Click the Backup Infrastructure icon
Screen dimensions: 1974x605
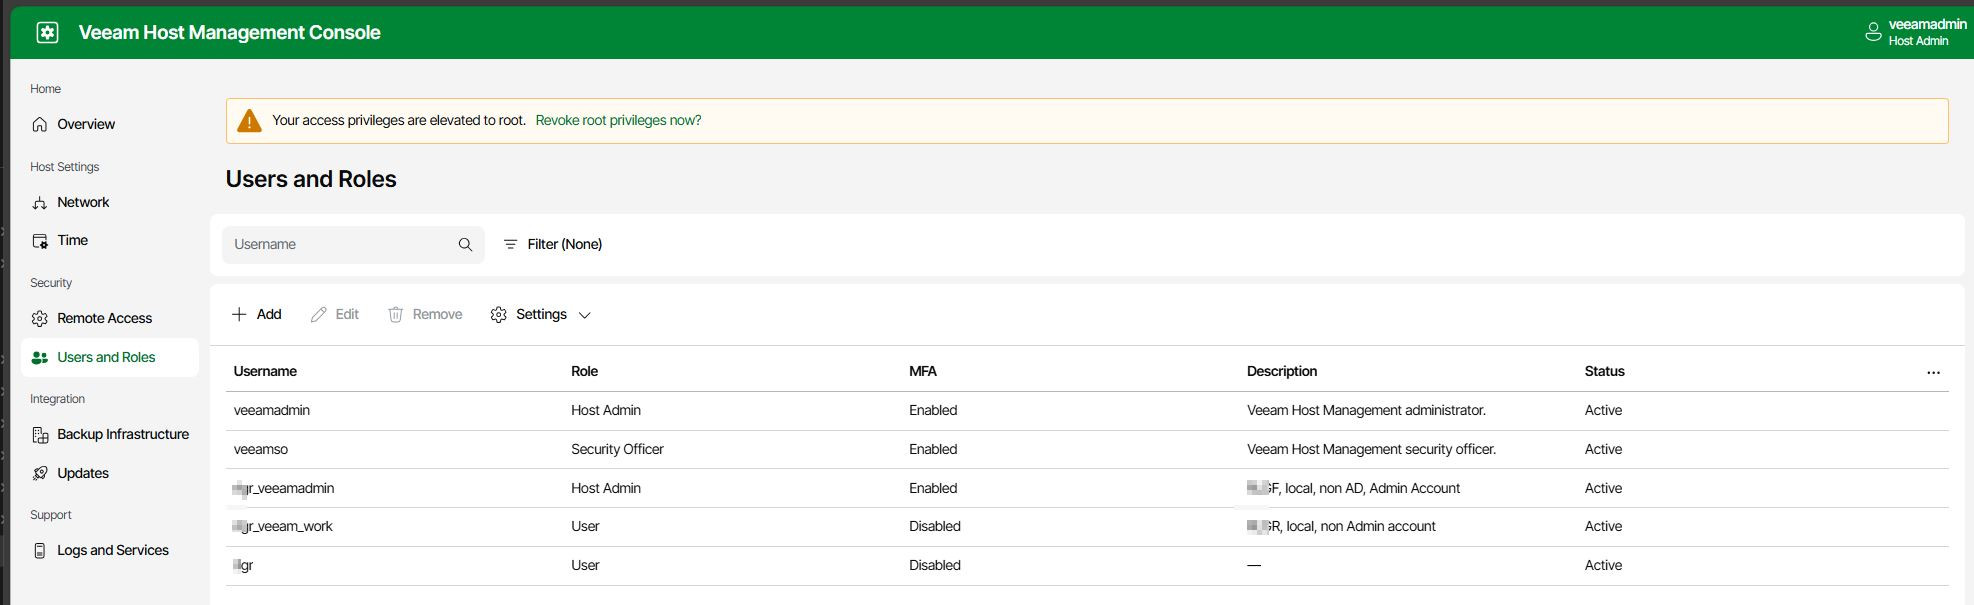[x=40, y=435]
